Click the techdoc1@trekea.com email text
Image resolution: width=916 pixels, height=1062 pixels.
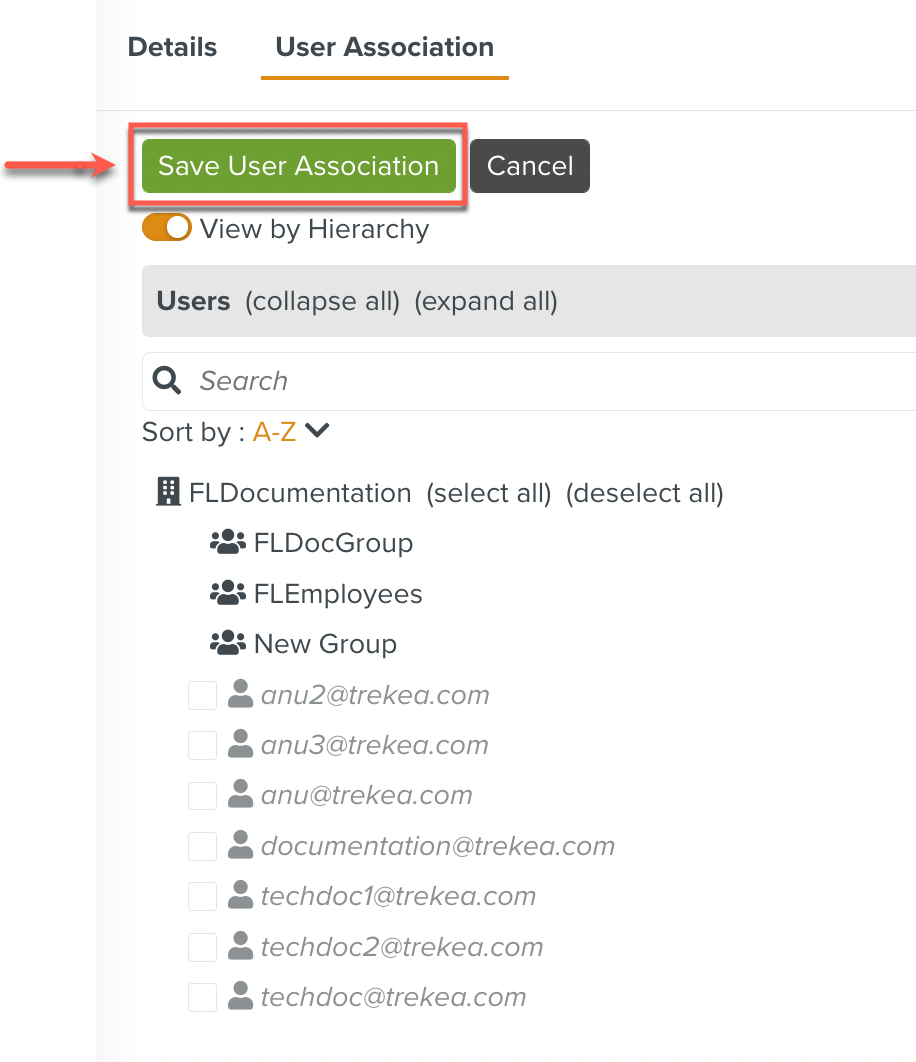(398, 896)
